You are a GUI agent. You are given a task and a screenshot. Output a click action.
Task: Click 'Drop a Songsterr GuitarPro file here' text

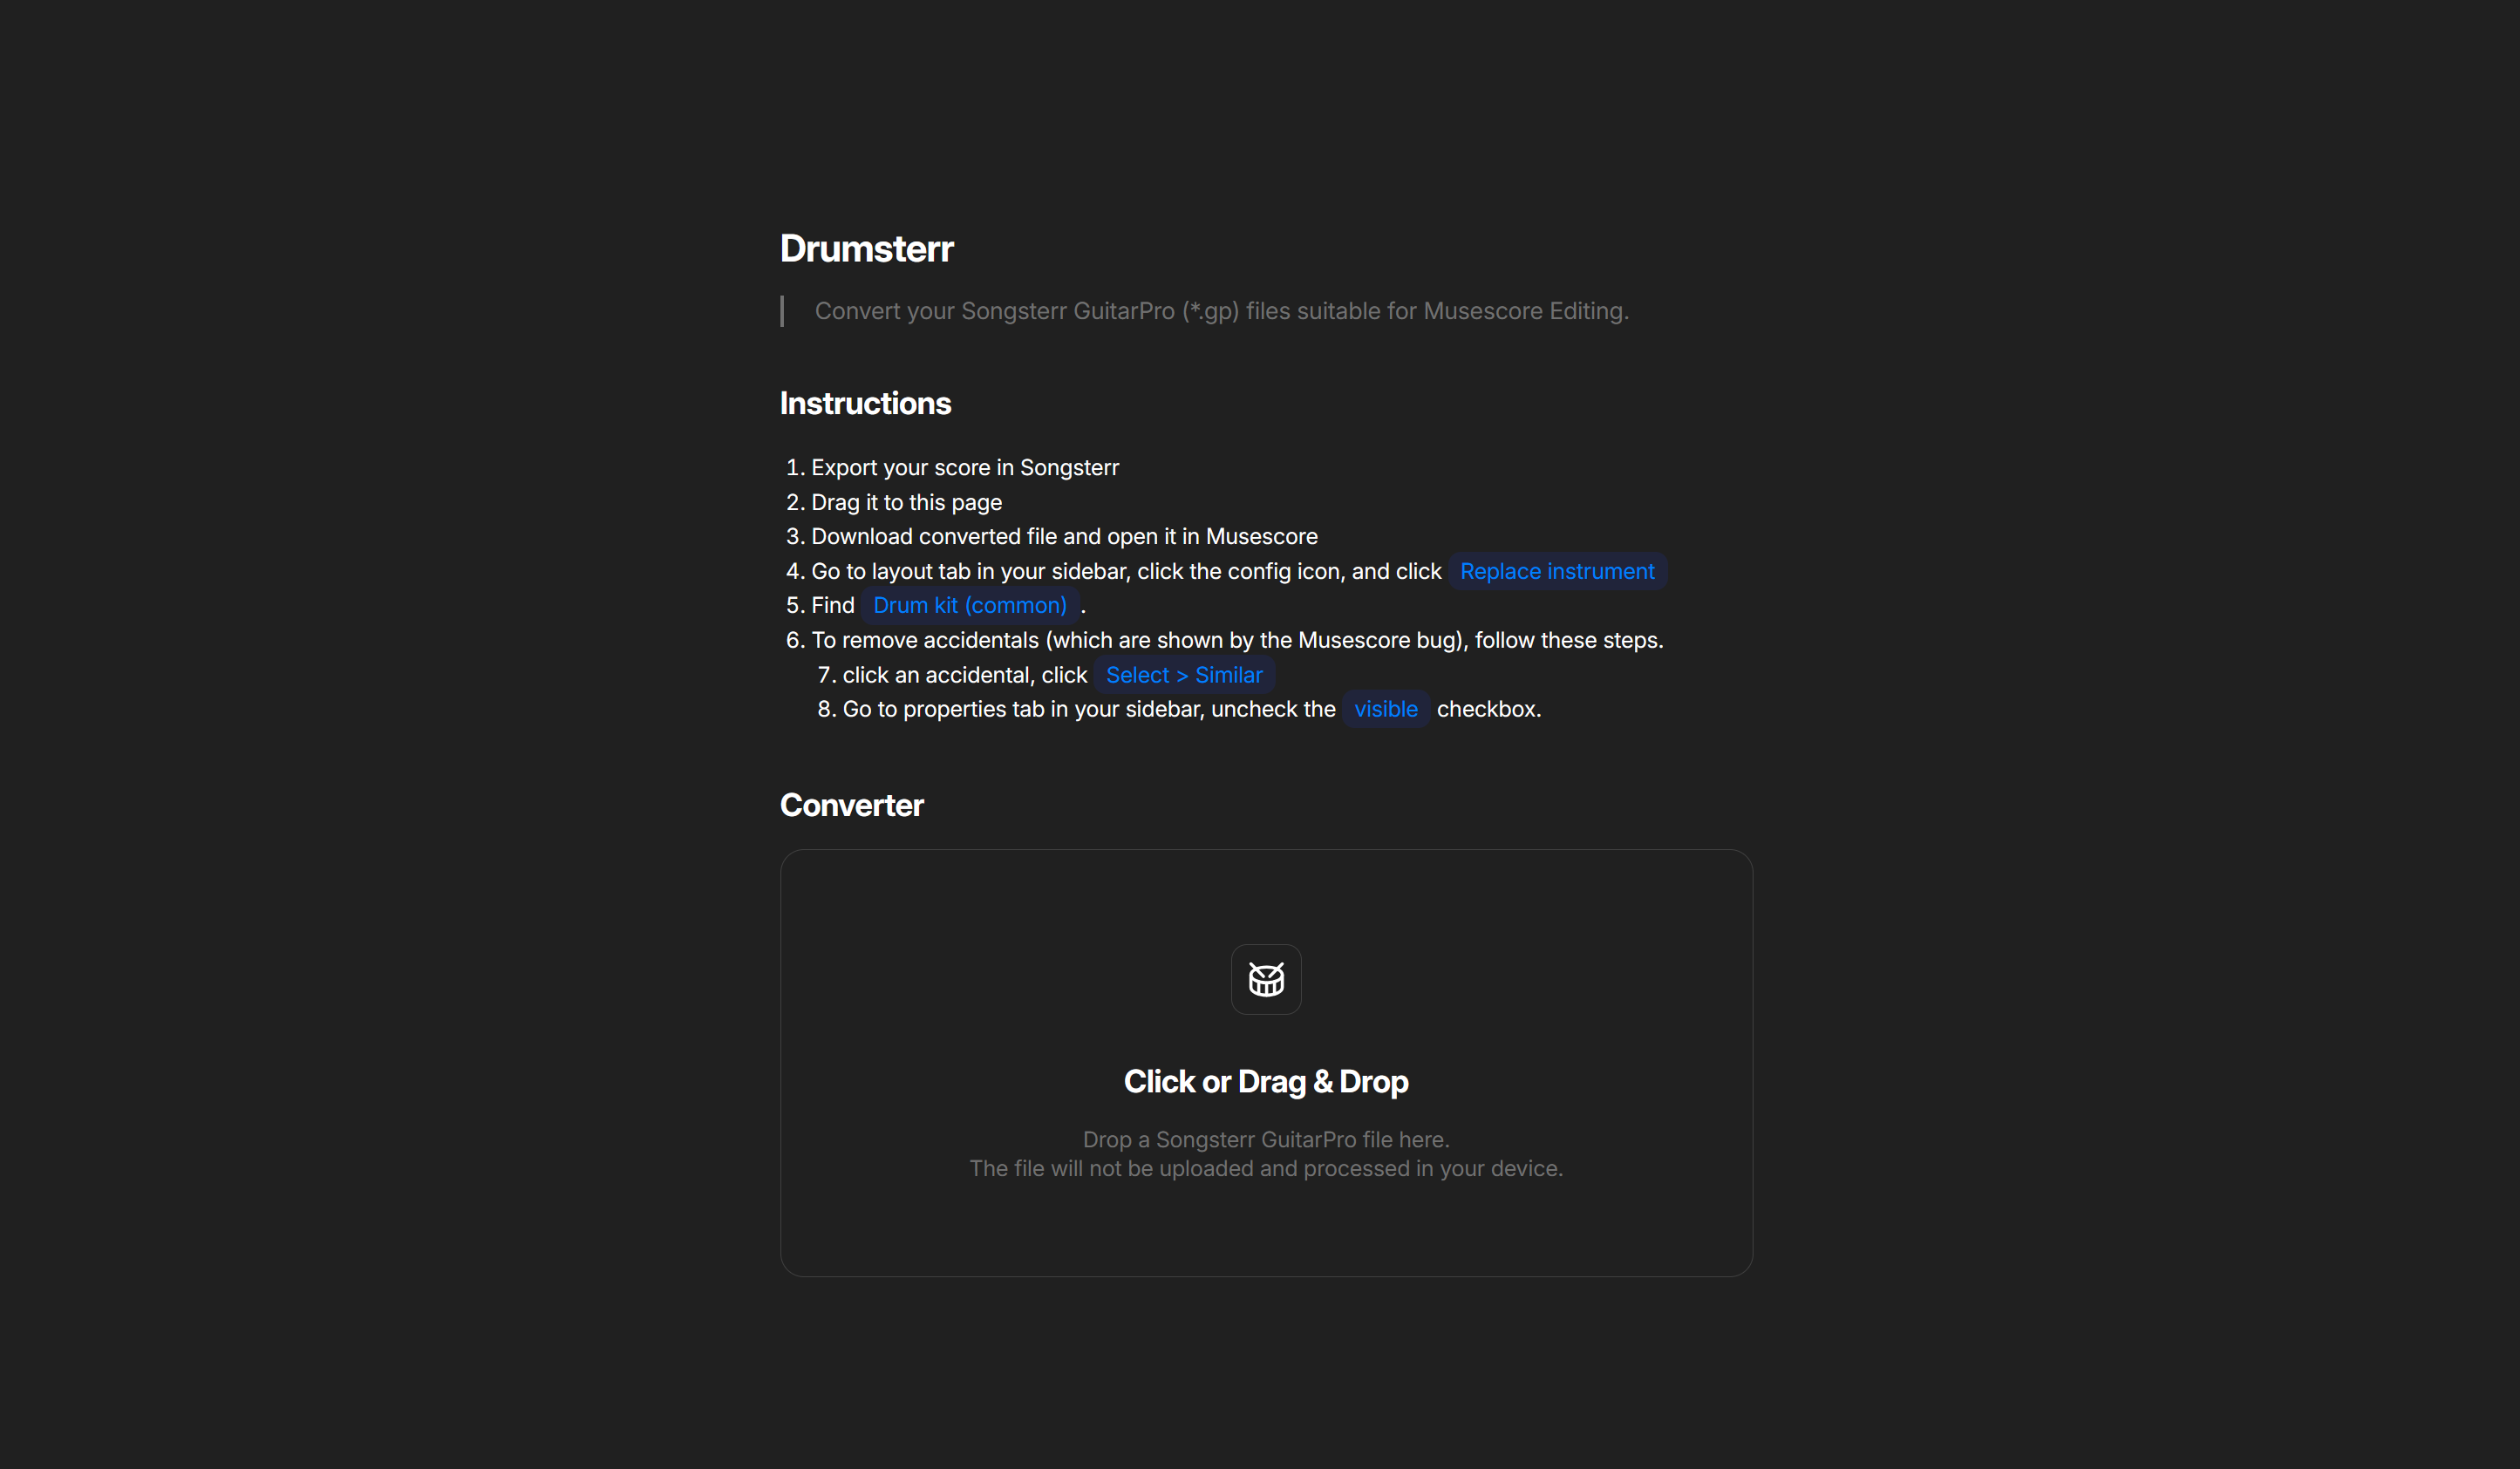click(1266, 1140)
